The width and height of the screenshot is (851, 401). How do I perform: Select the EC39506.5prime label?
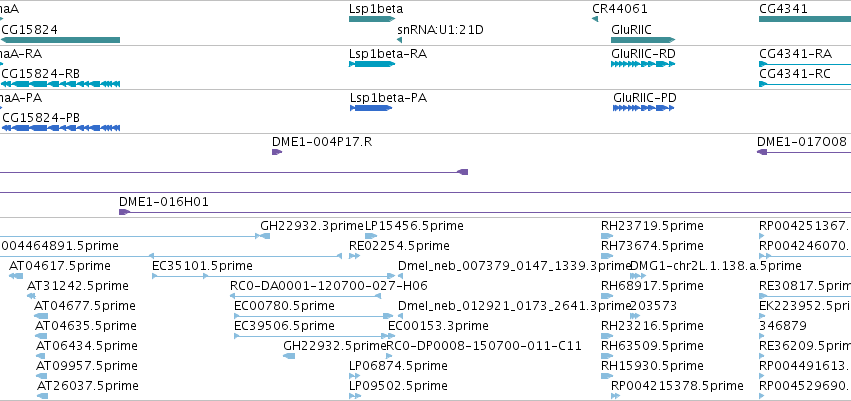[x=284, y=326]
